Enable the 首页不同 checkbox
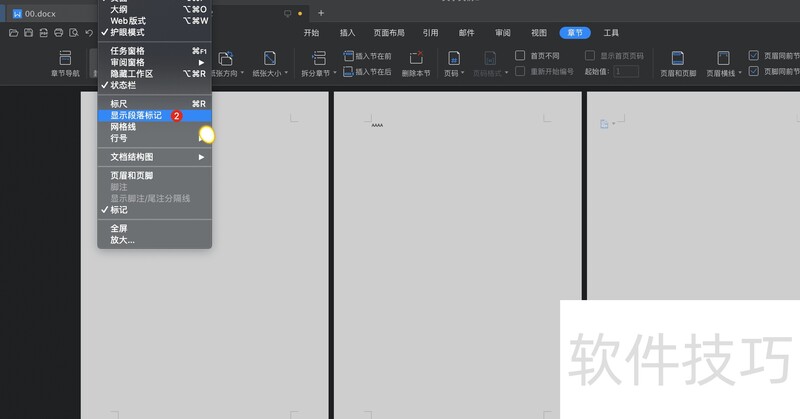The image size is (800, 419). [520, 56]
